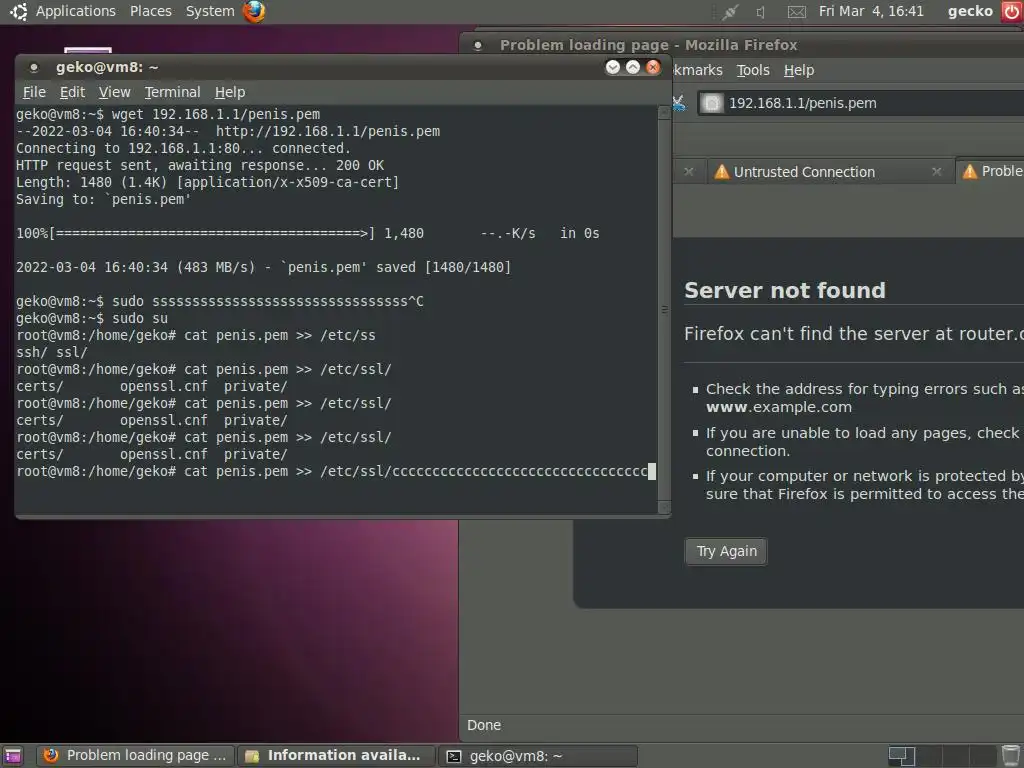Click the gecko user name indicator
Image resolution: width=1024 pixels, height=768 pixels.
tap(970, 11)
